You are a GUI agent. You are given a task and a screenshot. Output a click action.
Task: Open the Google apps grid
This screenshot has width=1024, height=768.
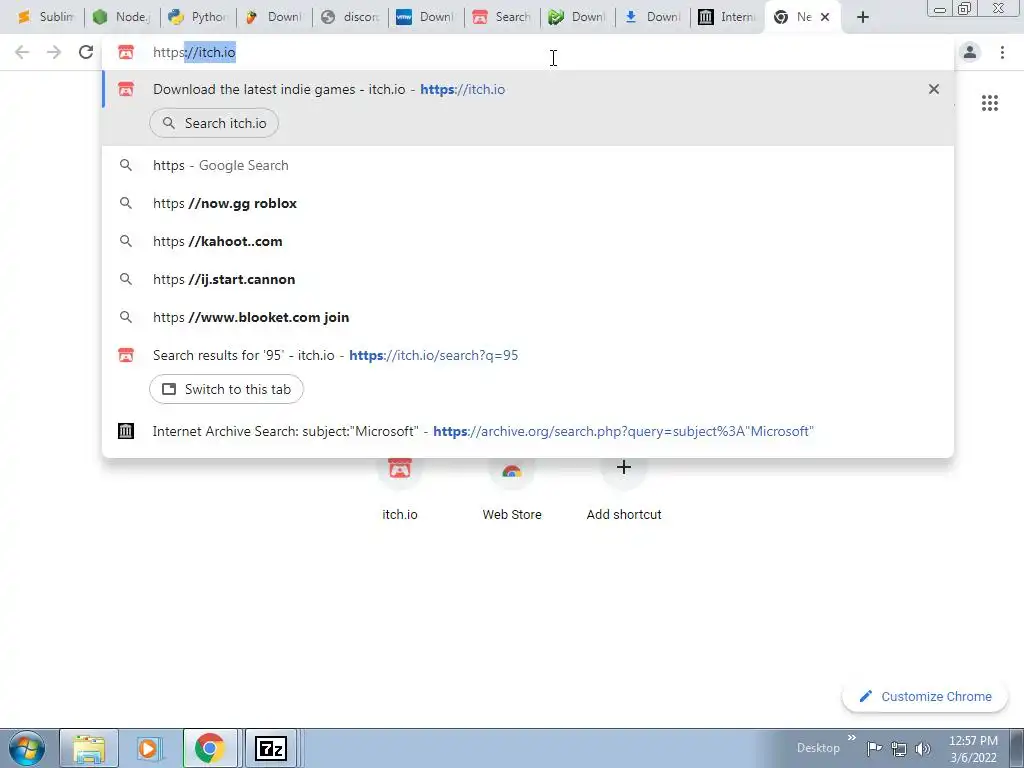(989, 103)
